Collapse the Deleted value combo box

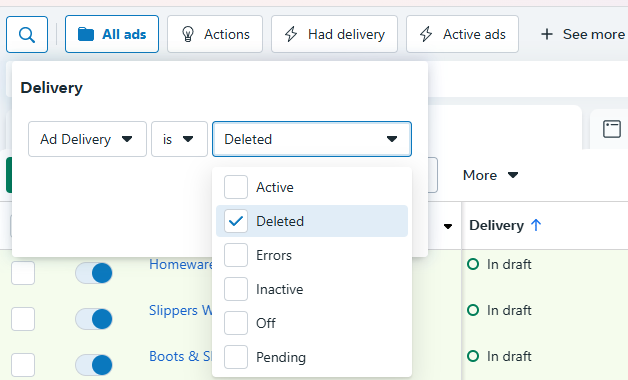tap(312, 139)
